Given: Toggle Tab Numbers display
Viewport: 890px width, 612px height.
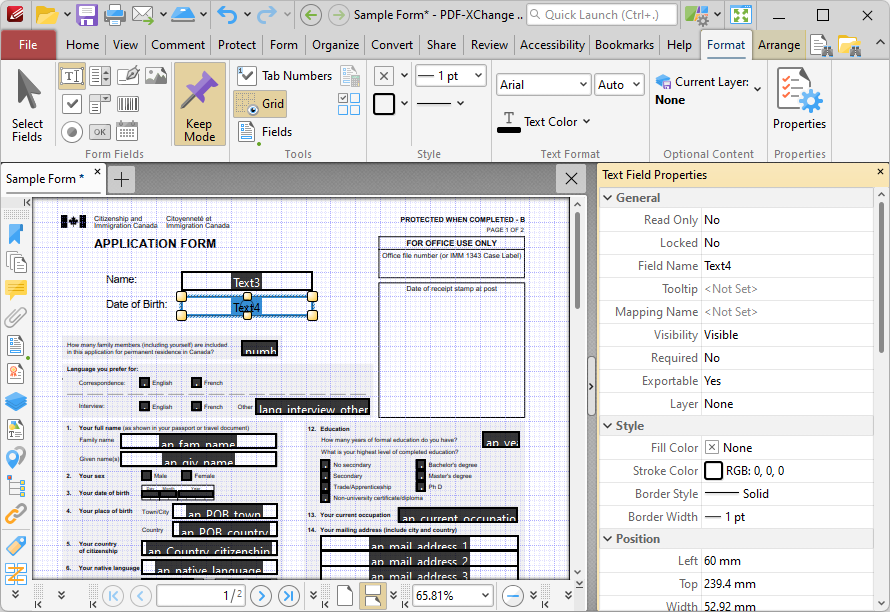Looking at the screenshot, I should (284, 76).
